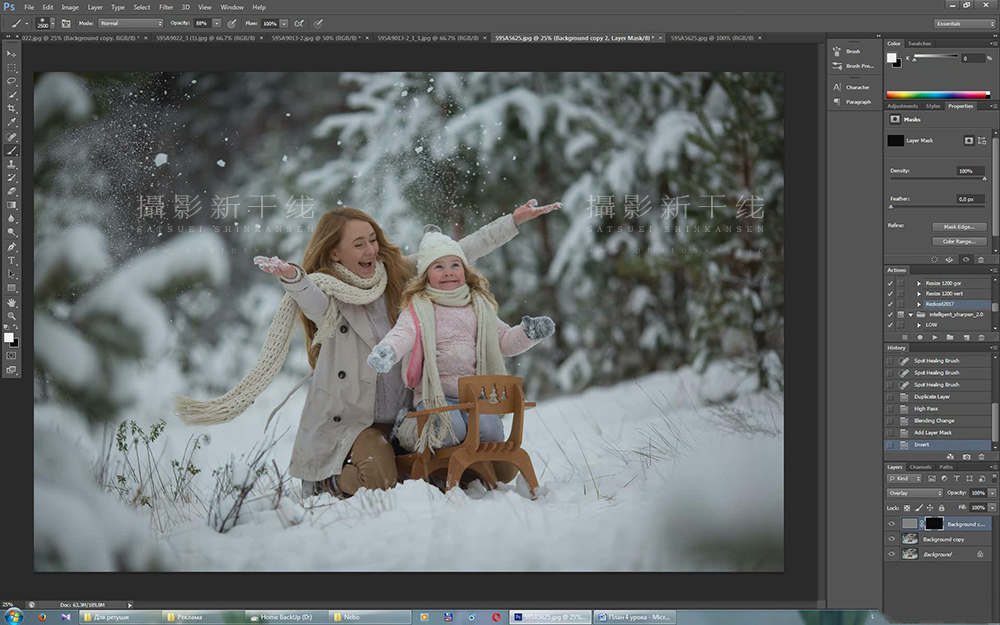Set history brush source at Invert state
The height and width of the screenshot is (625, 1000).
890,445
